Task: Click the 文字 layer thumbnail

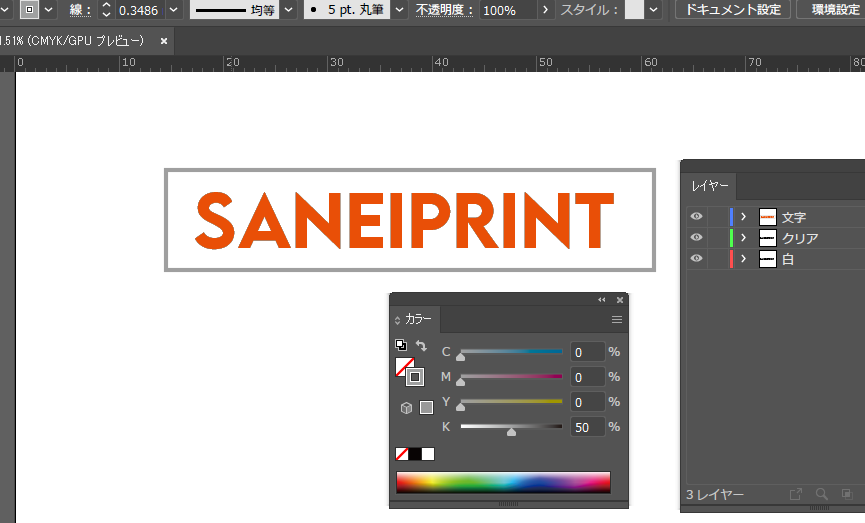Action: (x=767, y=217)
